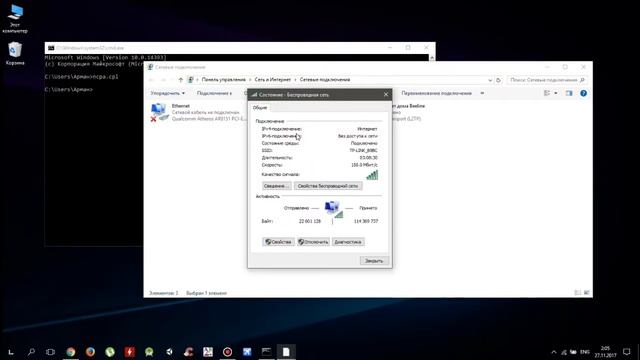Open the taskbar clock and date
This screenshot has width=640, height=360.
tap(605, 352)
